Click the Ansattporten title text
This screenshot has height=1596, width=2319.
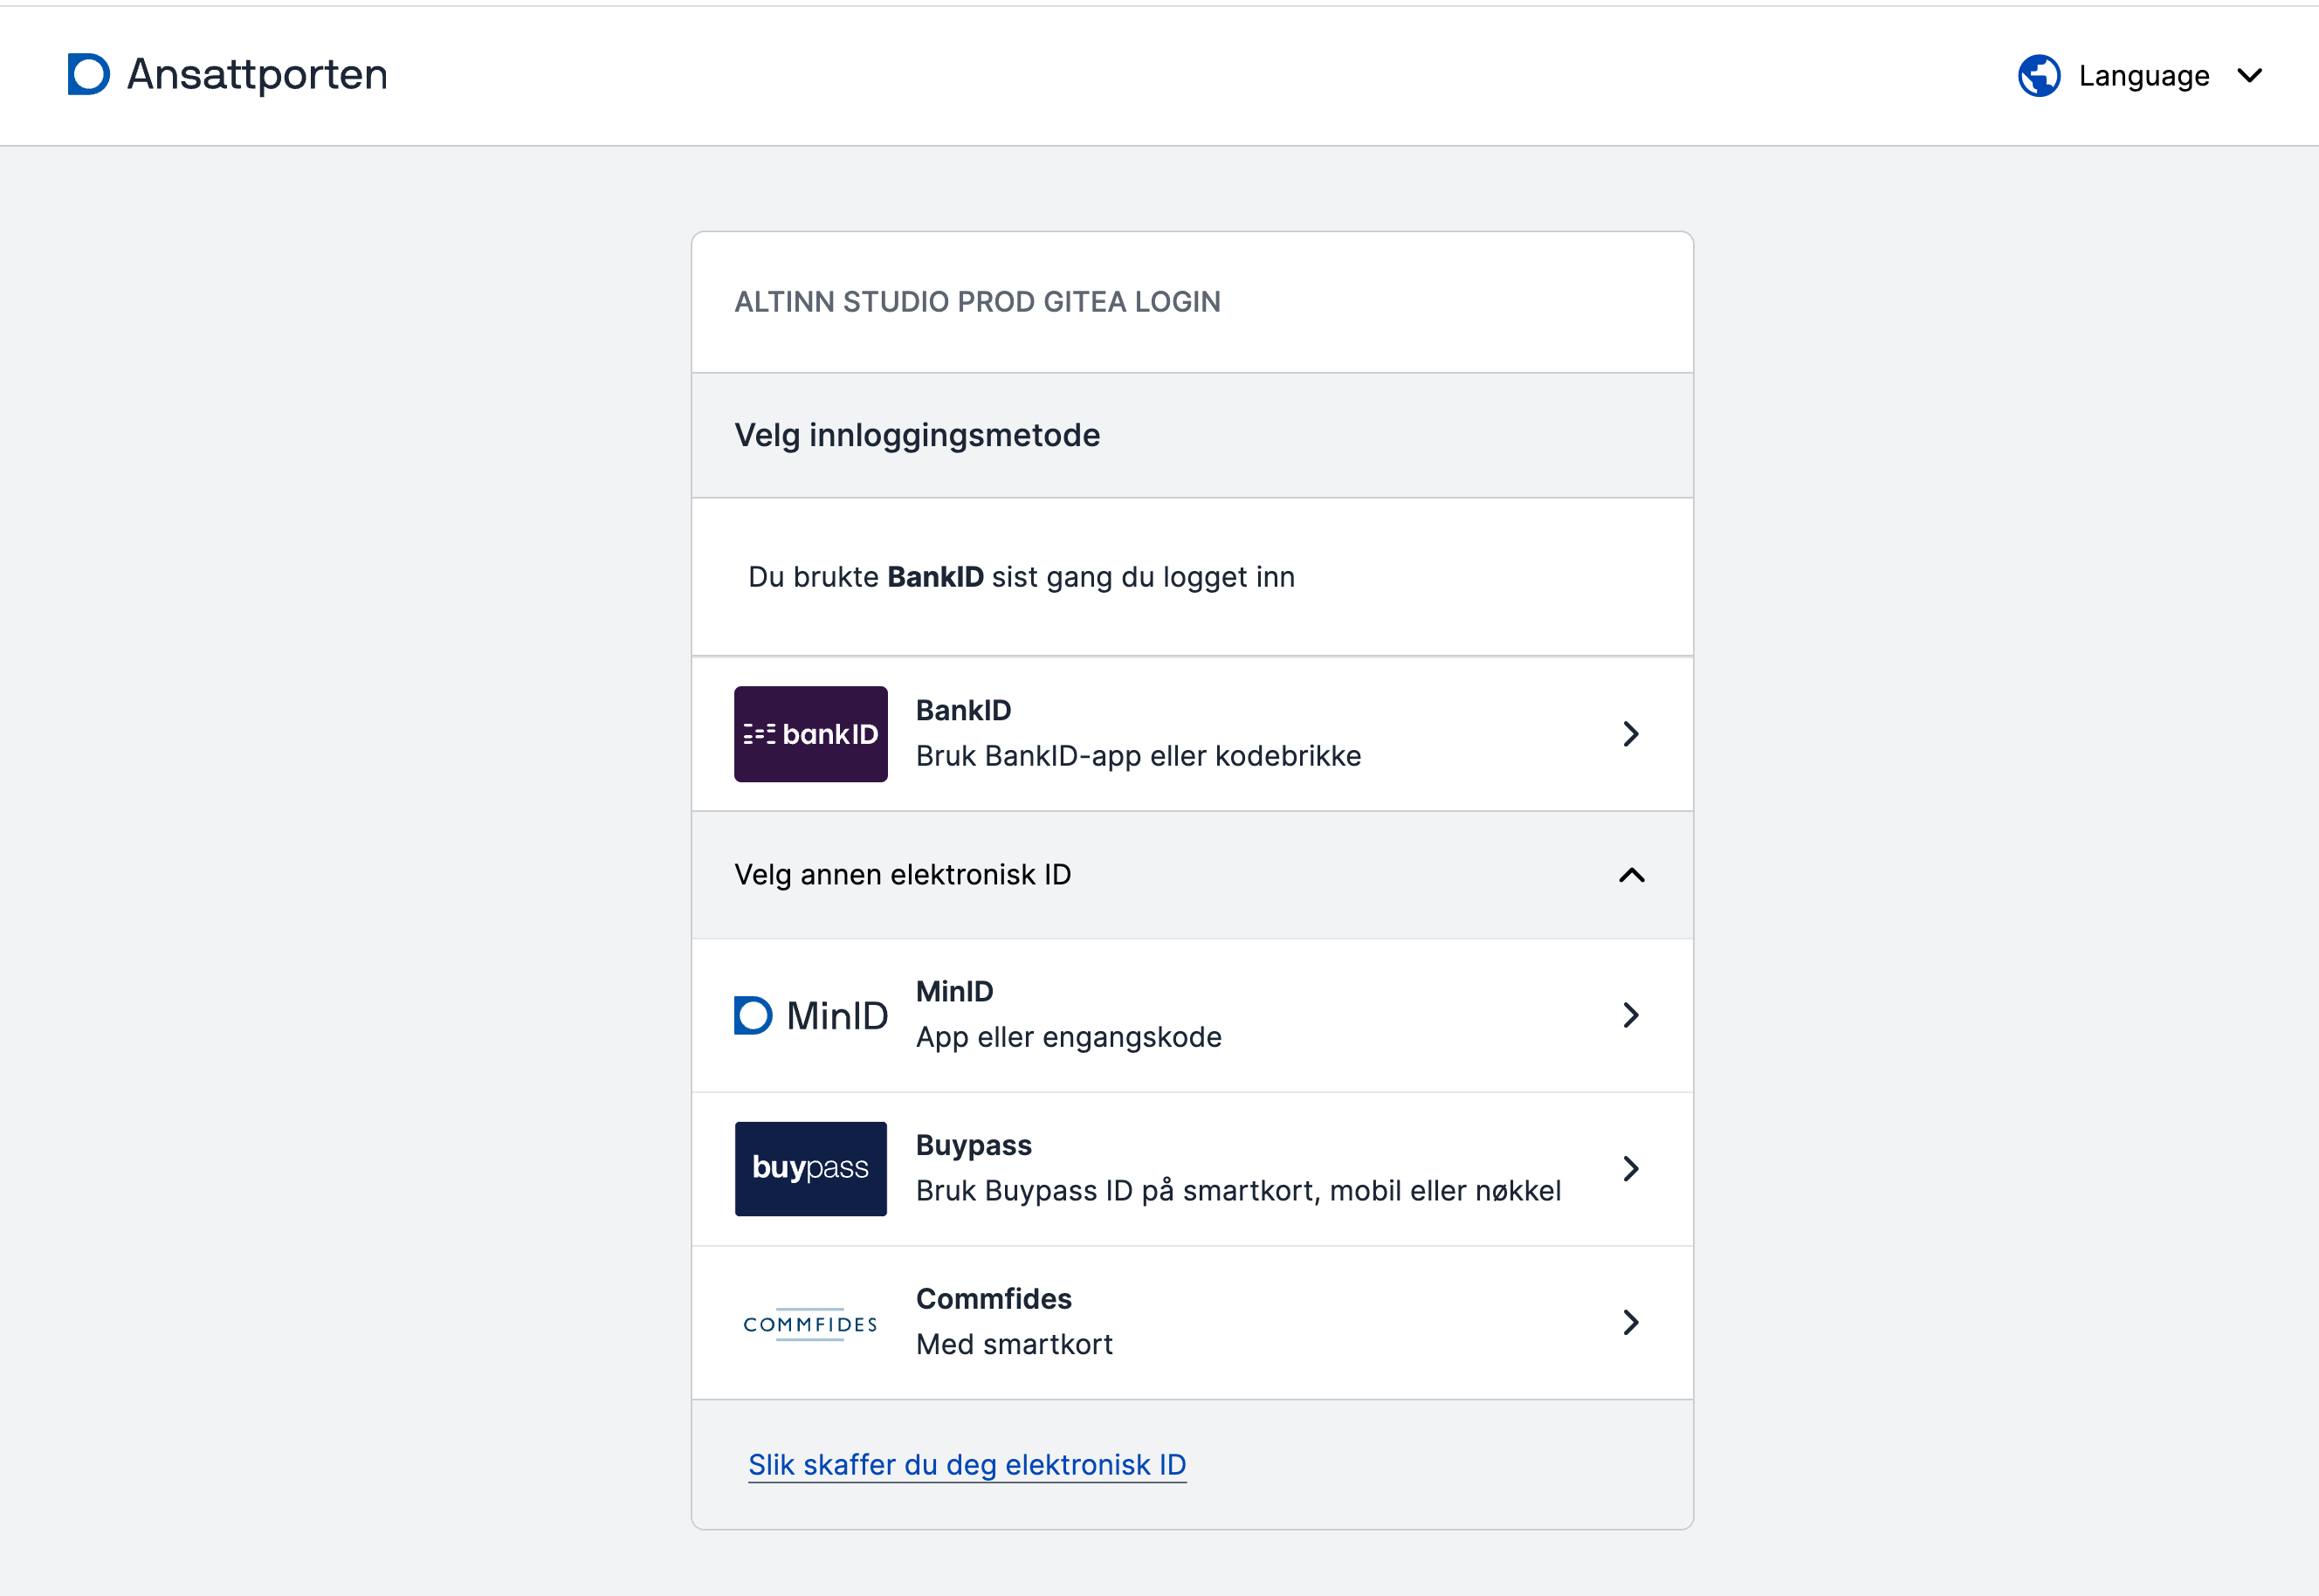[257, 74]
